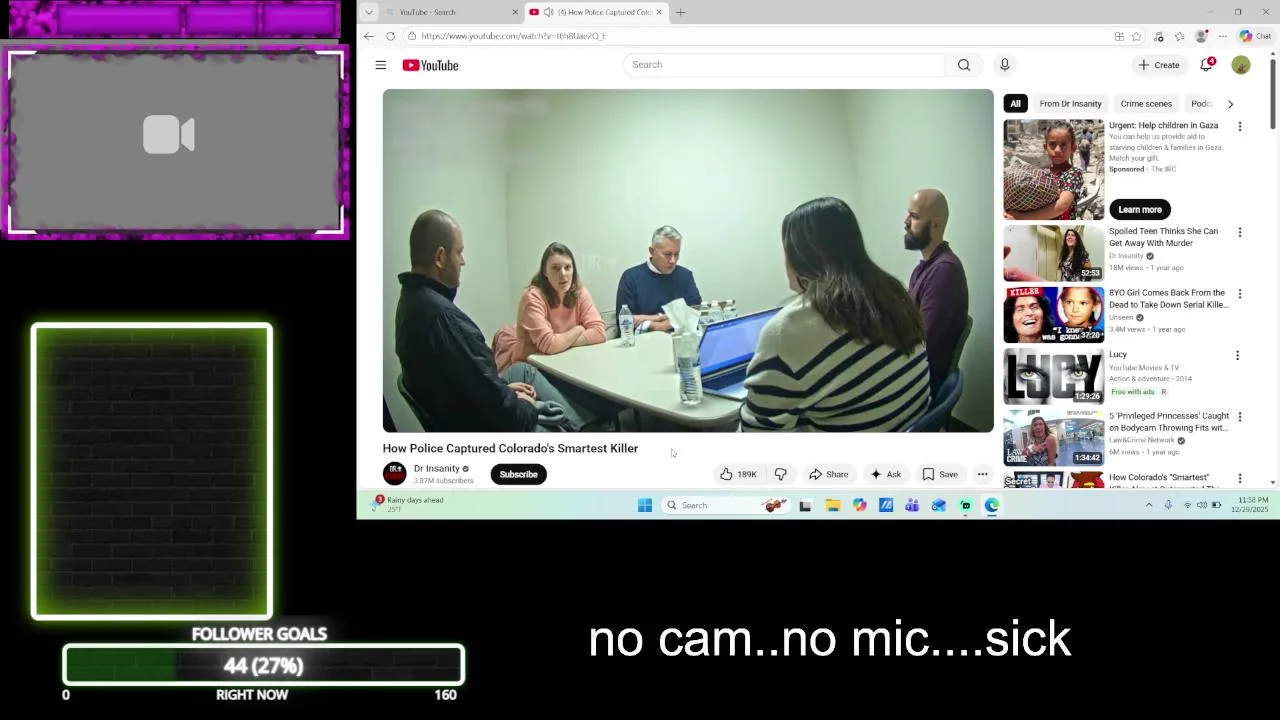Screen dimensions: 1280x720
Task: Open clock showing 11:58 PM
Action: pos(1252,505)
